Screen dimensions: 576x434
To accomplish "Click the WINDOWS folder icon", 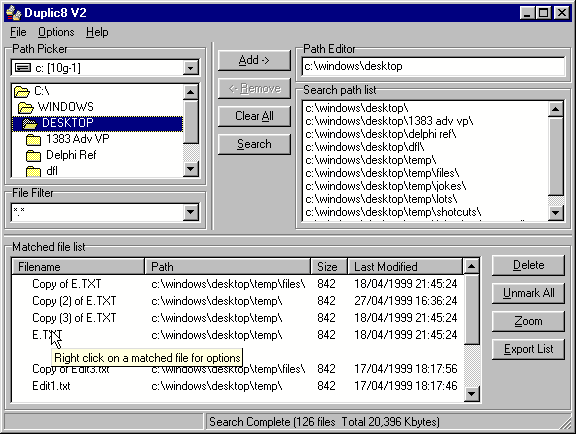I will [26, 108].
